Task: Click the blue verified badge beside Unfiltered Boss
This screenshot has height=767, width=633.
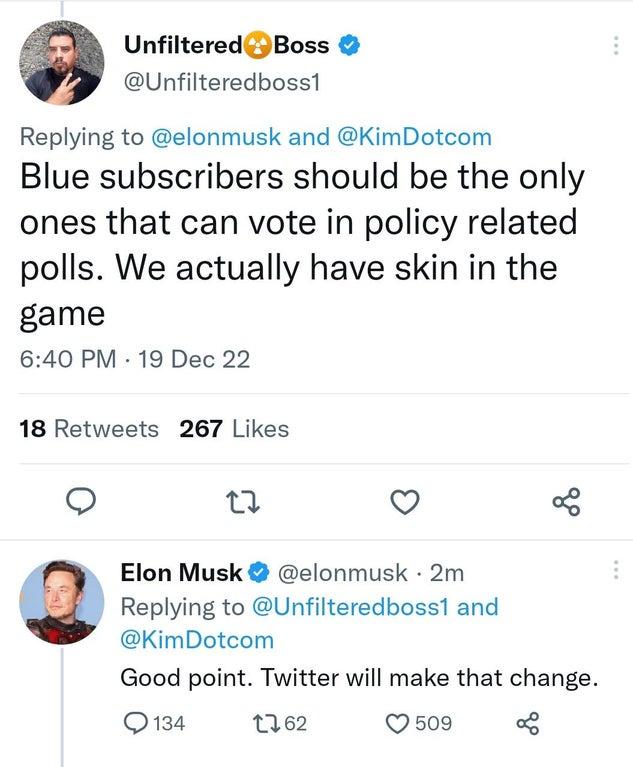Action: [x=349, y=45]
